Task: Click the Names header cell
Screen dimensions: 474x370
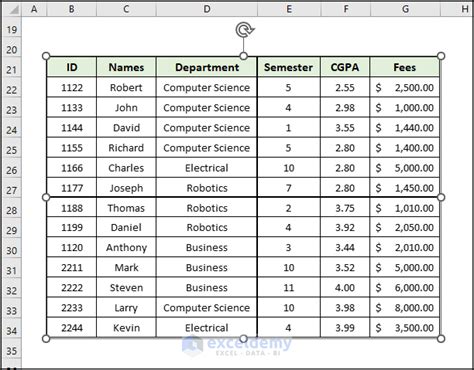Action: 126,67
